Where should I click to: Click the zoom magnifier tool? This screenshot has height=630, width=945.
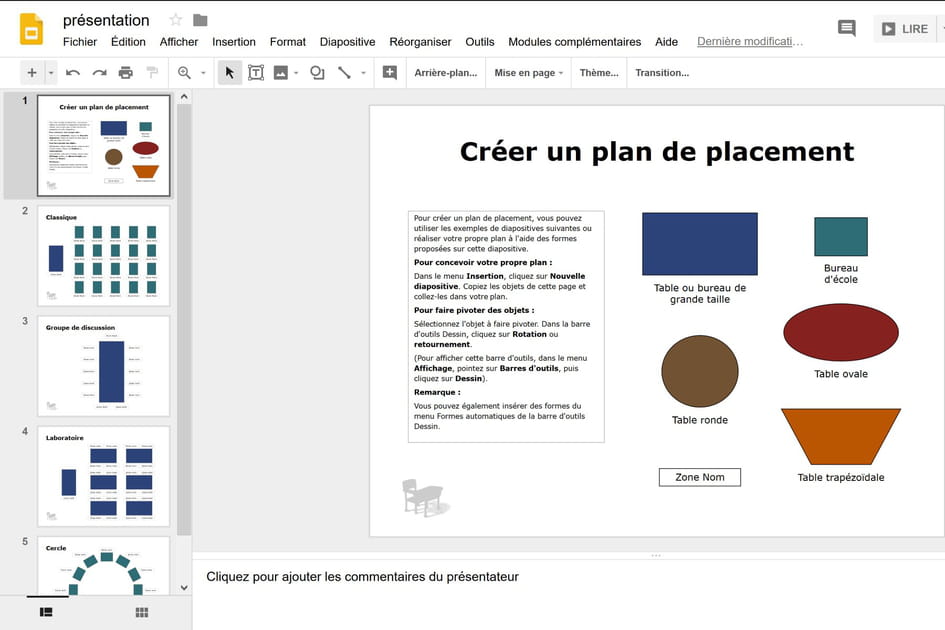184,73
